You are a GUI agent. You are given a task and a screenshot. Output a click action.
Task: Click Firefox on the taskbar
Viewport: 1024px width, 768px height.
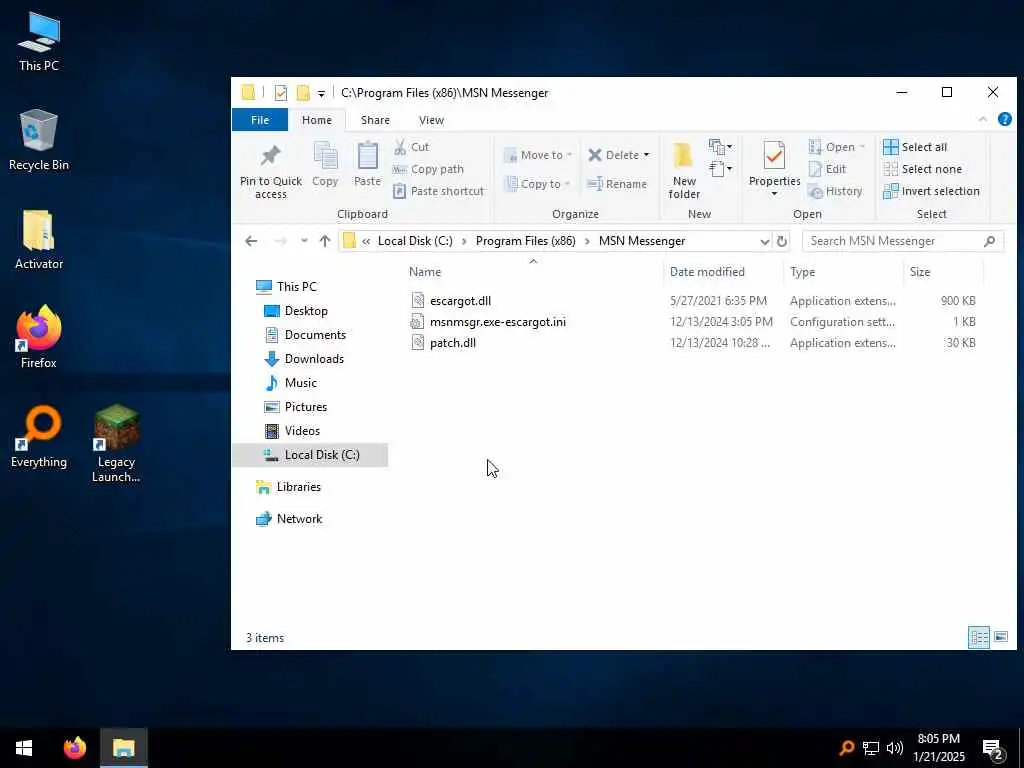pos(74,748)
